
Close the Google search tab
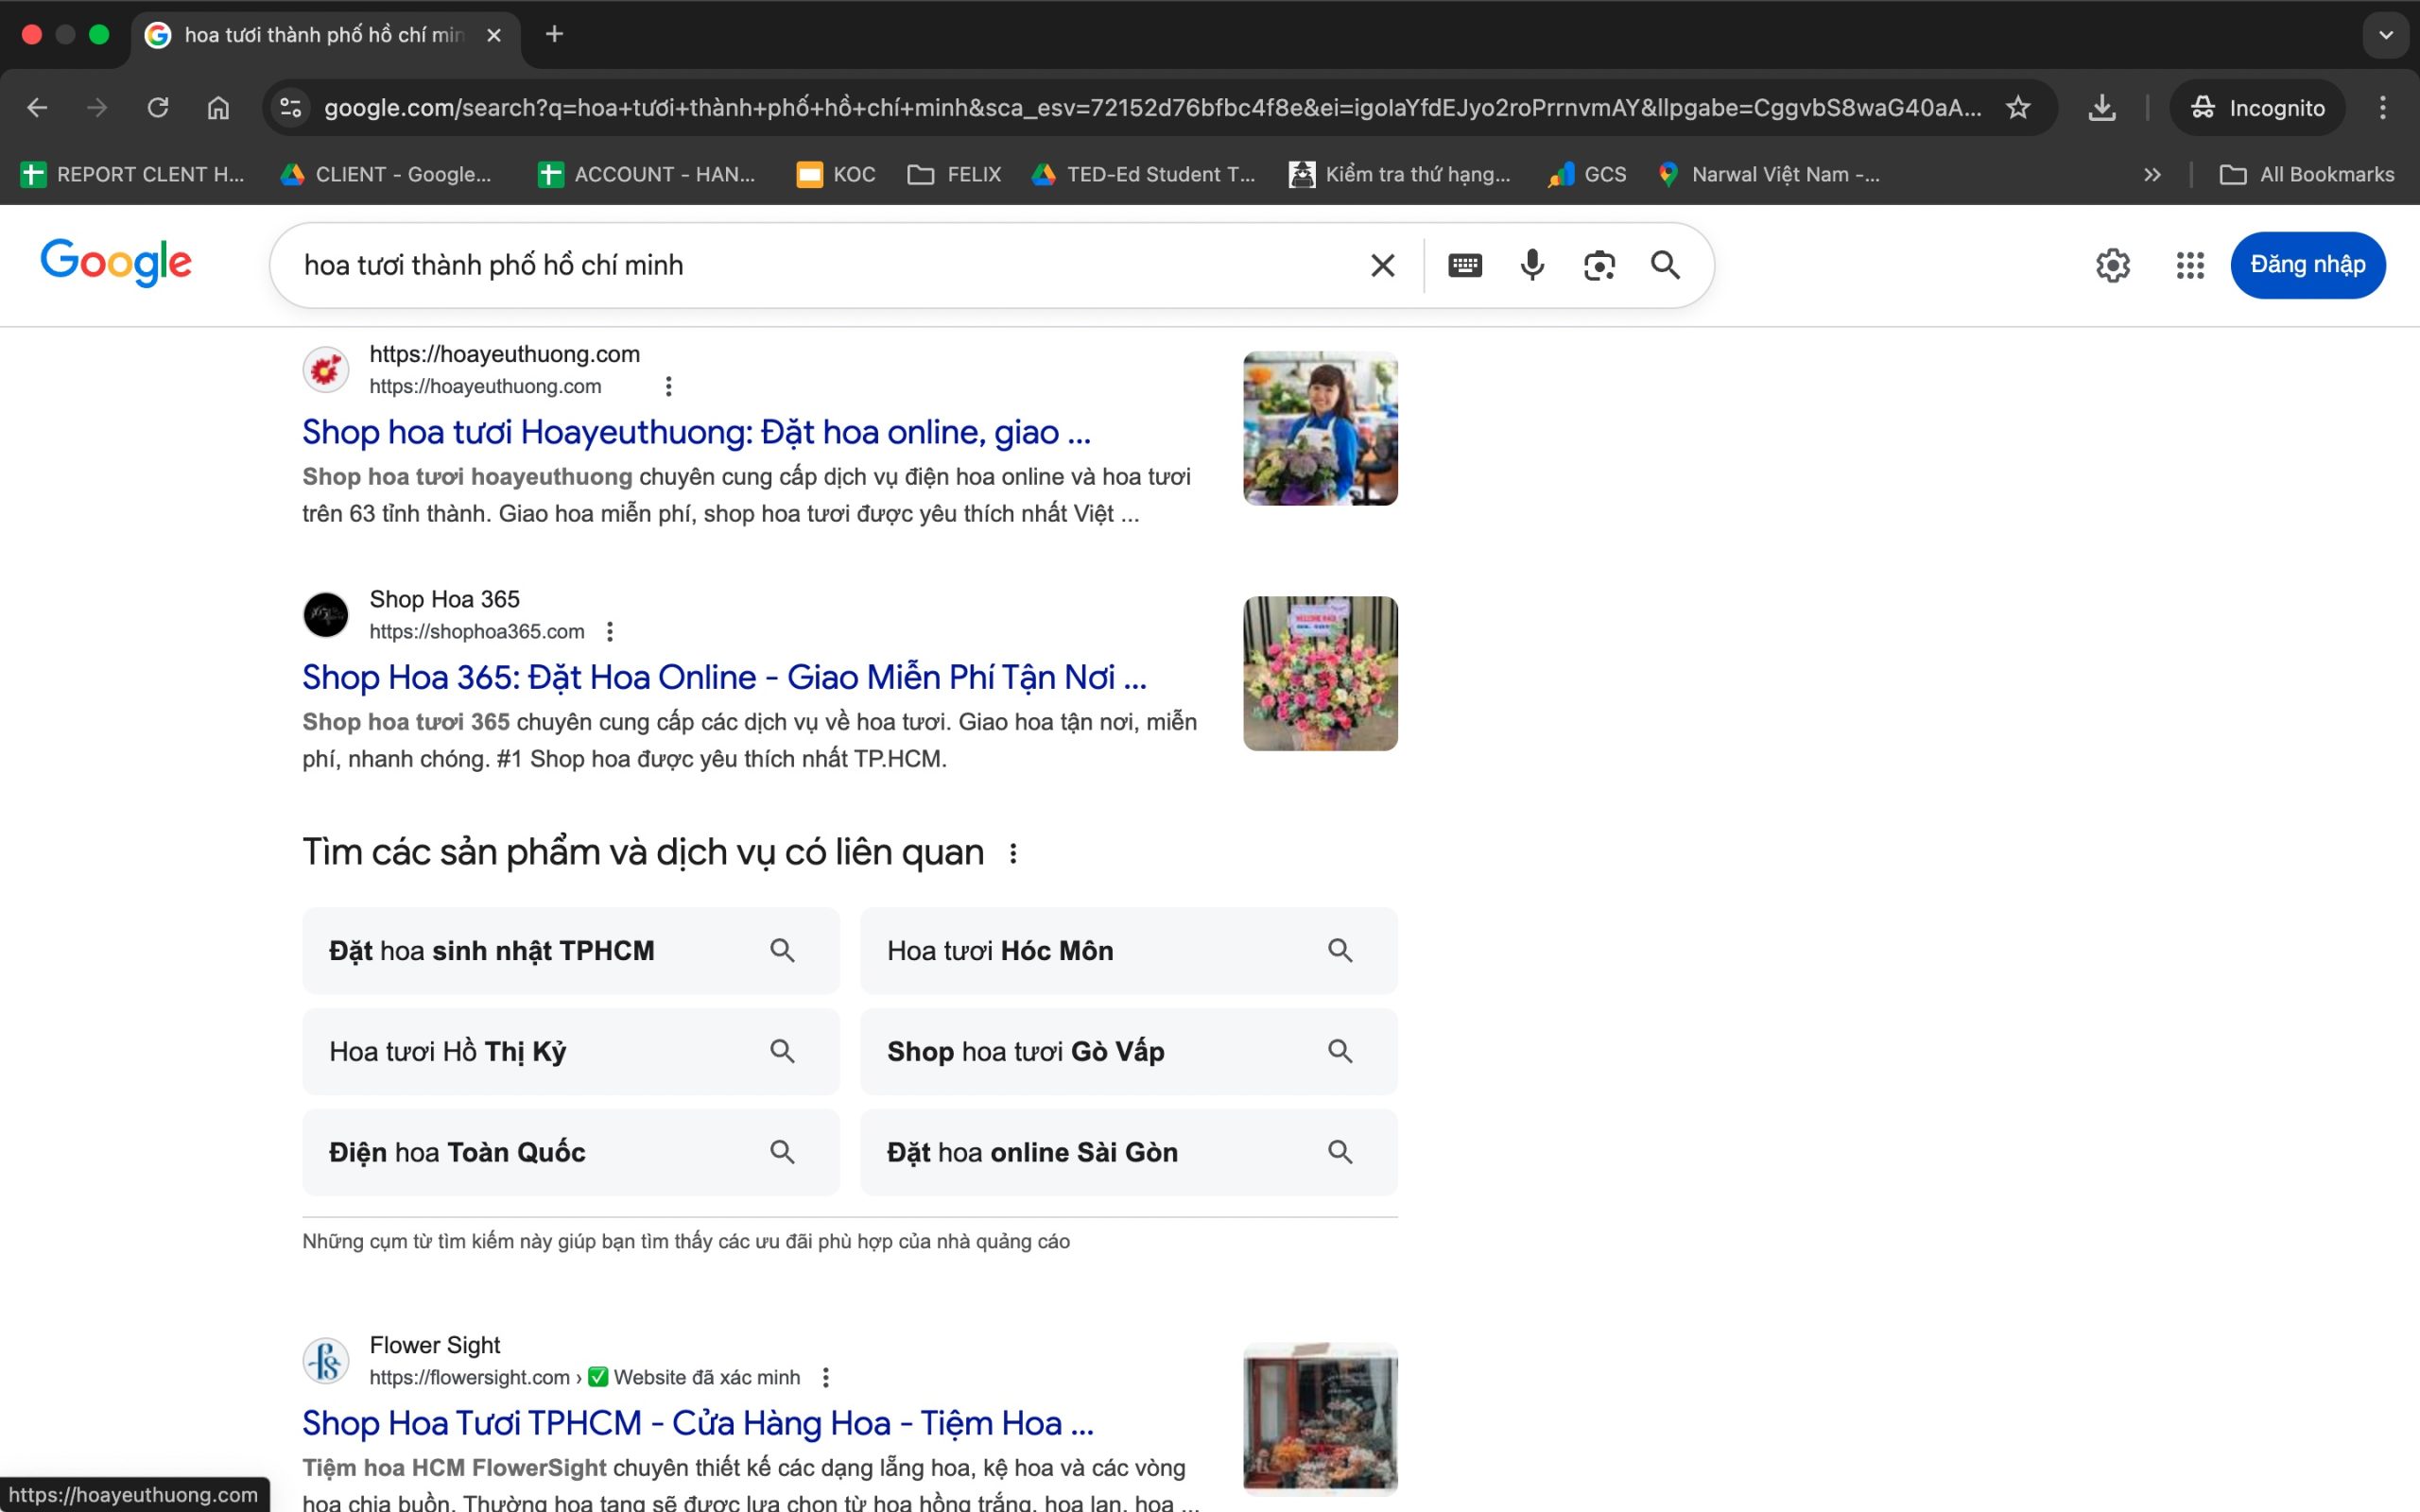pyautogui.click(x=494, y=35)
